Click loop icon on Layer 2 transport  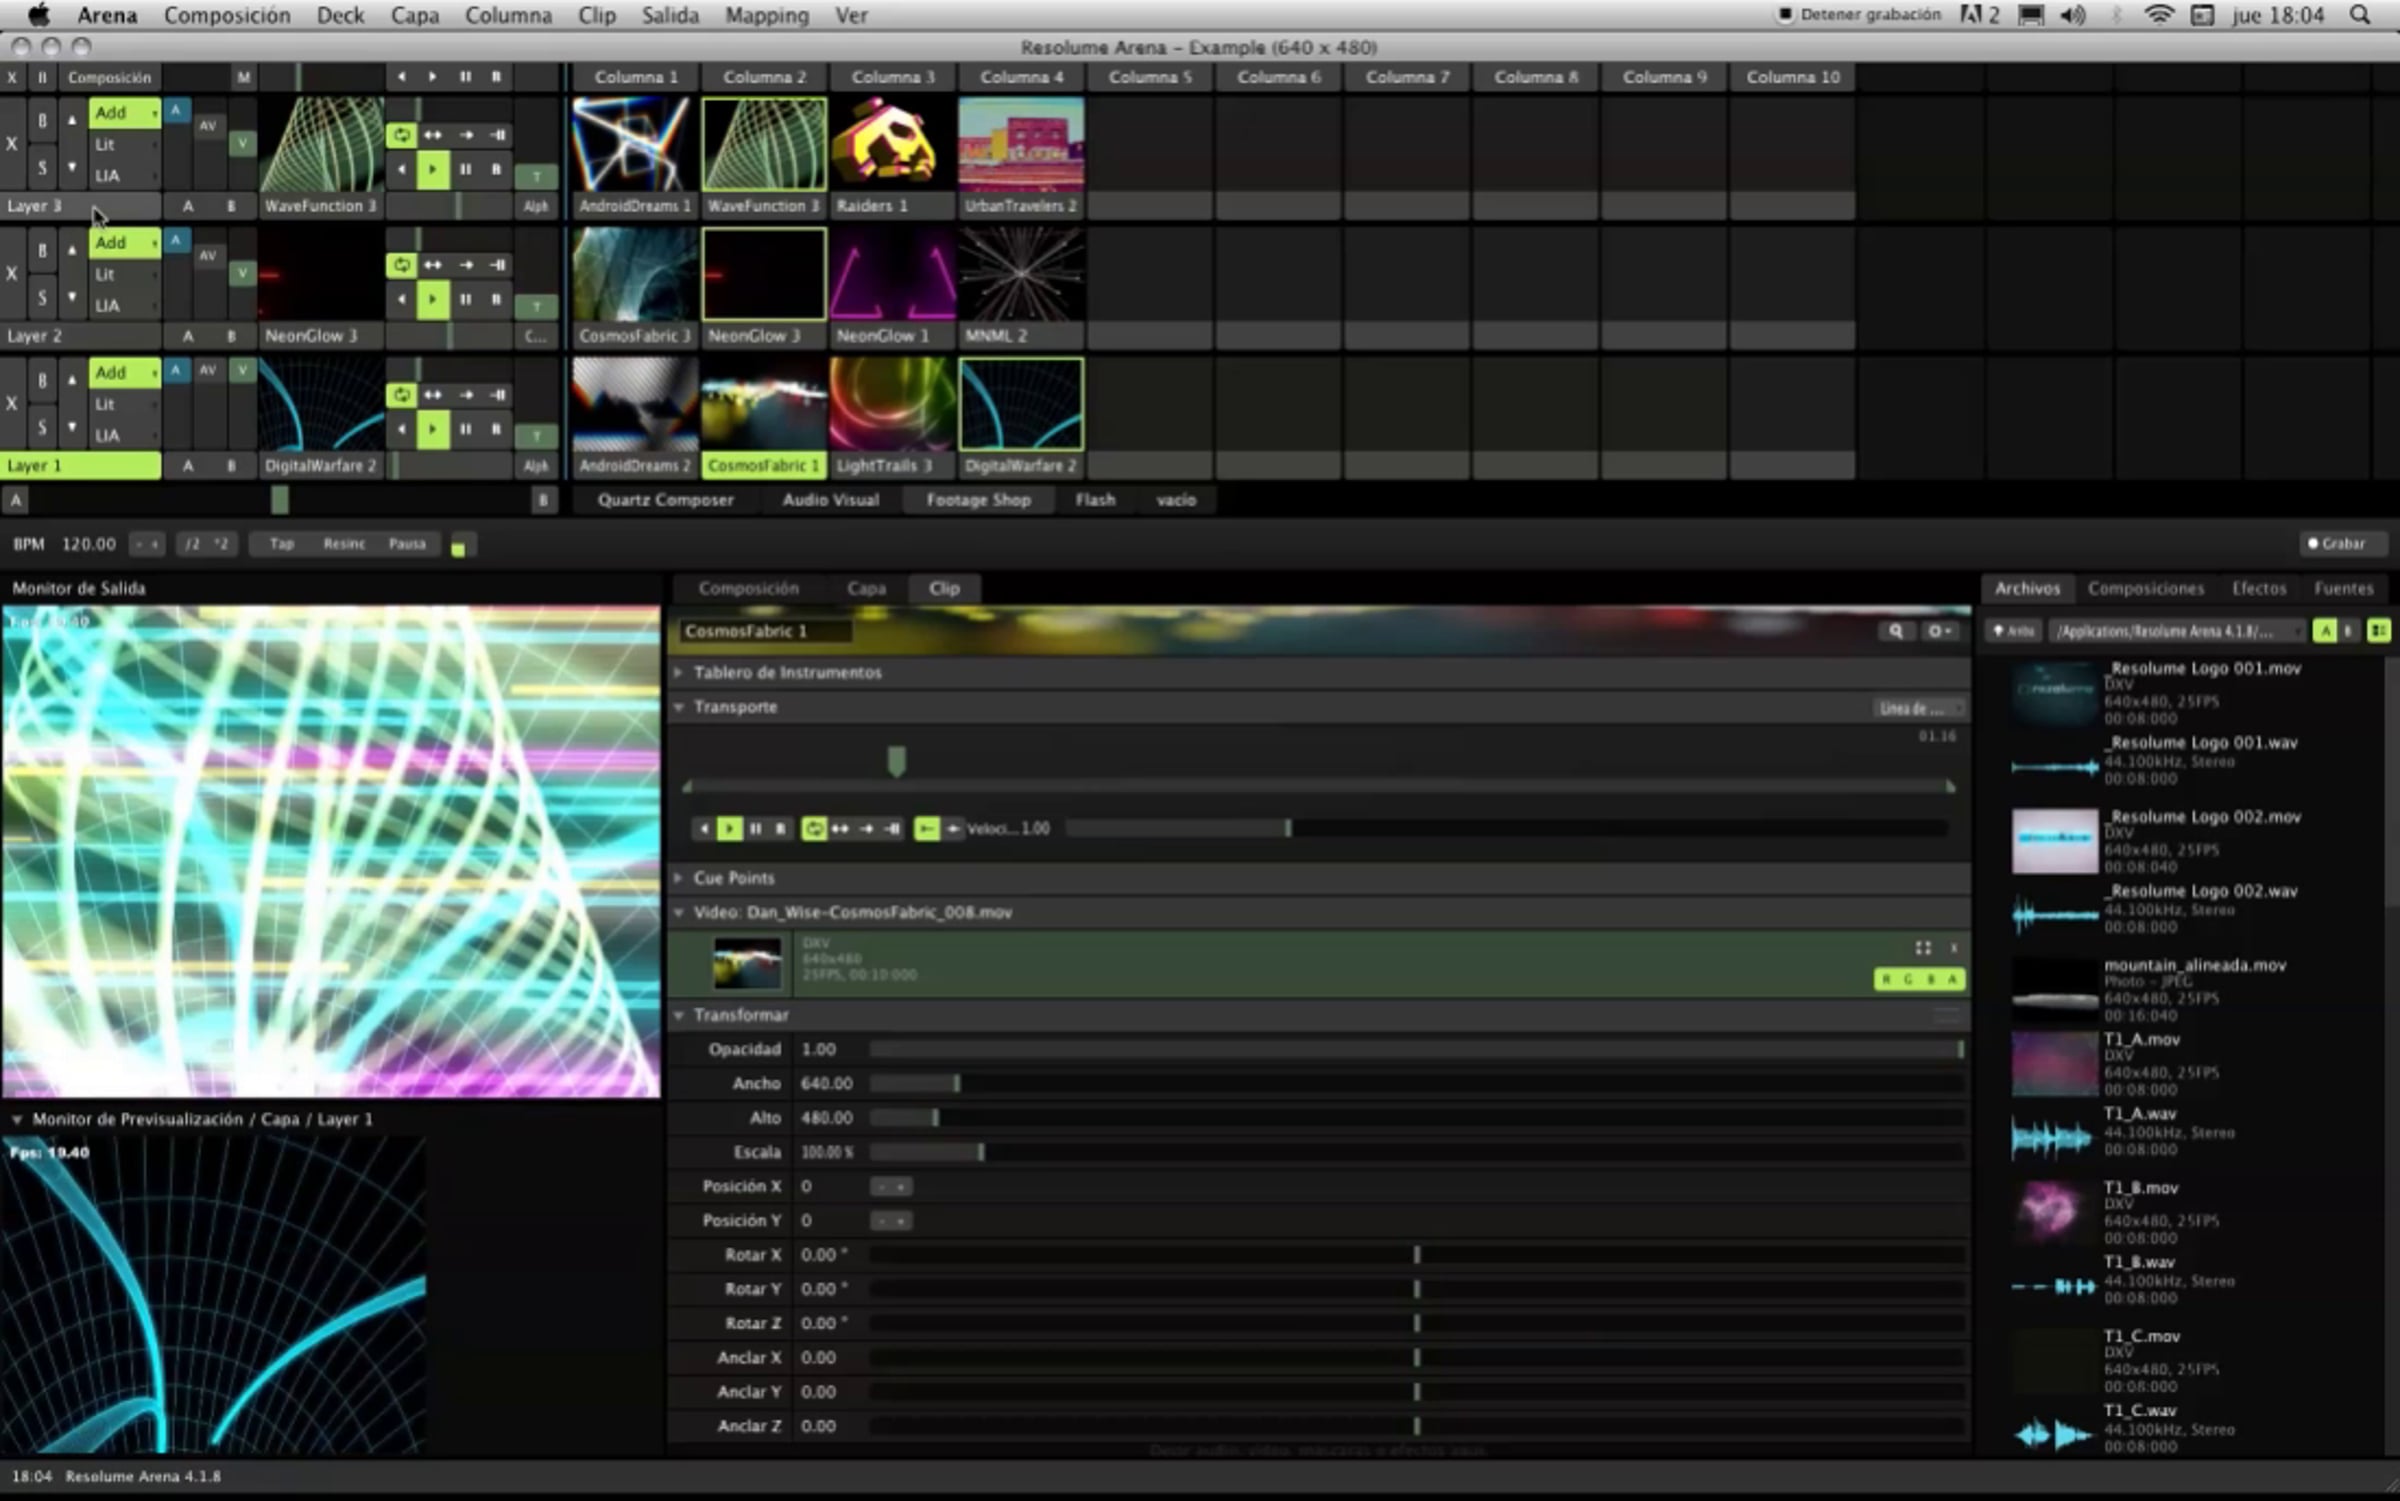pyautogui.click(x=401, y=264)
